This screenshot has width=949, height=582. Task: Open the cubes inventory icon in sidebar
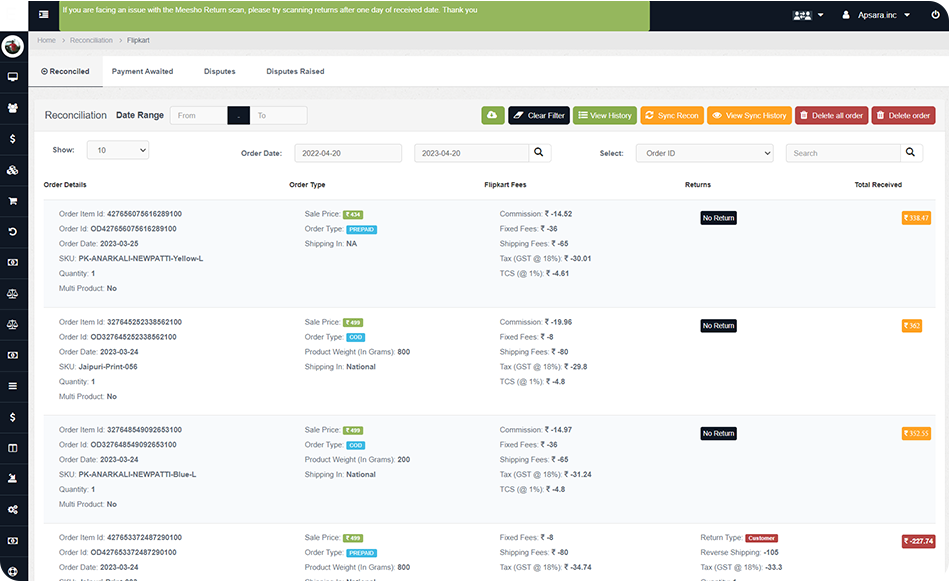click(13, 170)
